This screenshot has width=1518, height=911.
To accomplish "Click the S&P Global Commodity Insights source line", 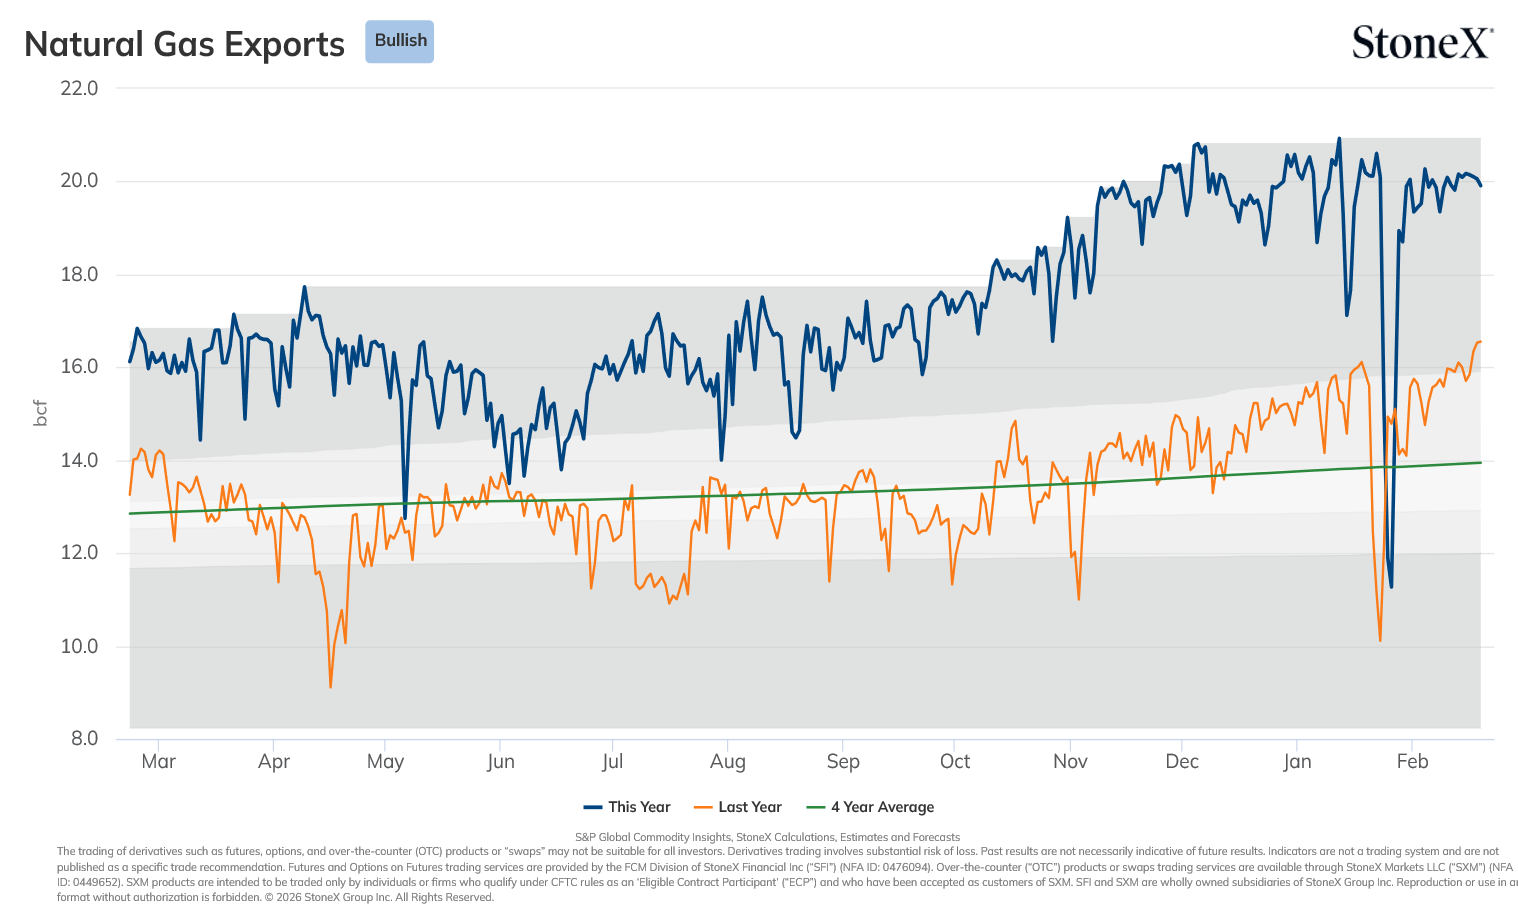I will [x=767, y=837].
